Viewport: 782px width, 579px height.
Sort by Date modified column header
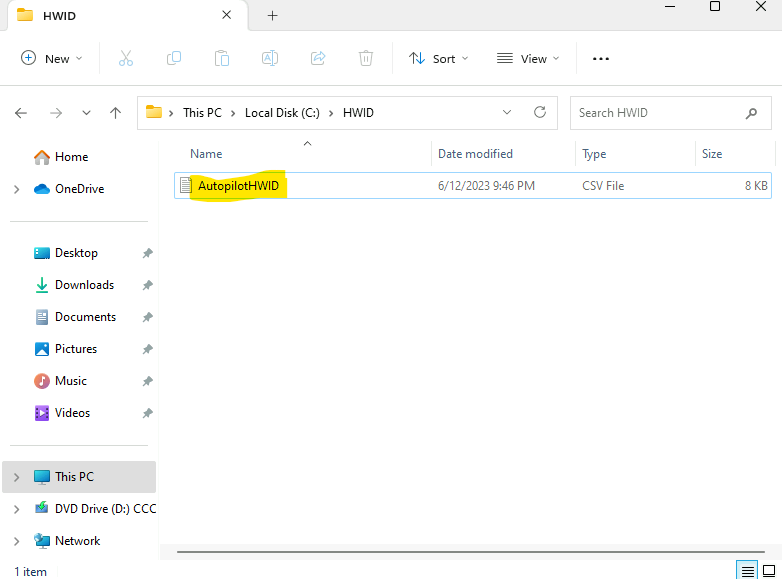[475, 154]
